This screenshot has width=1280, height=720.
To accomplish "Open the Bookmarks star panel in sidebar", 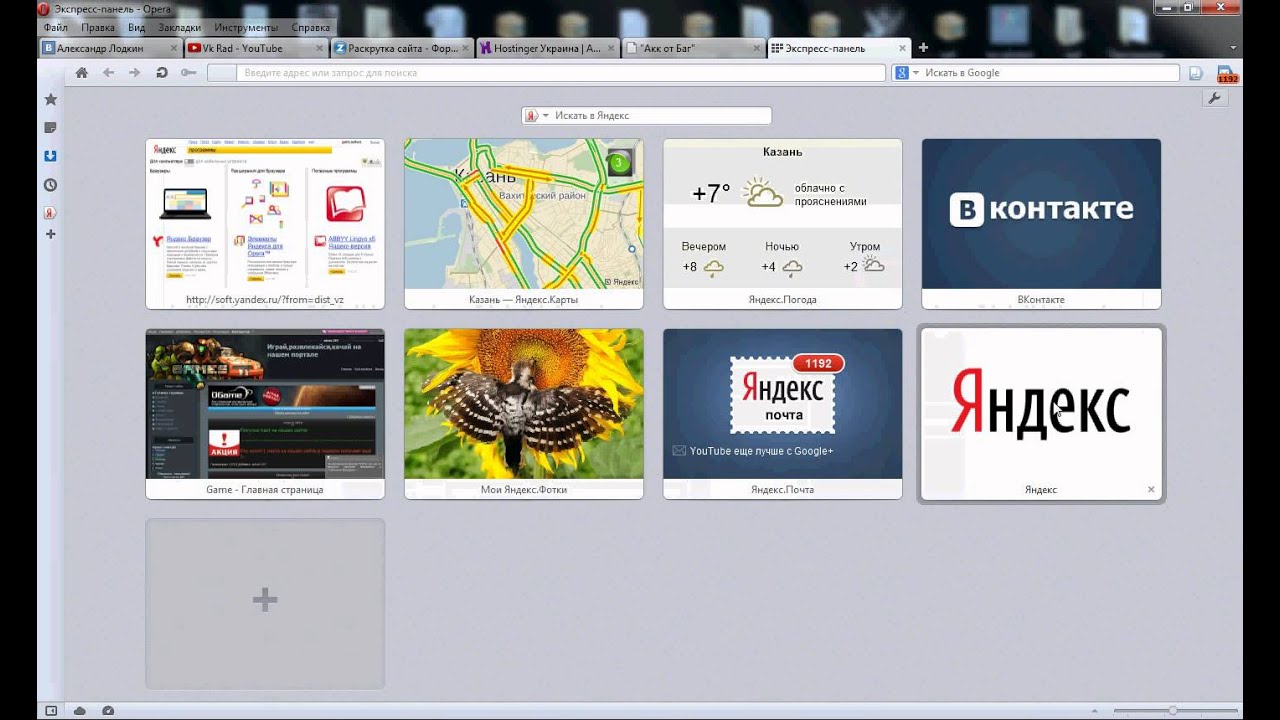I will [x=50, y=99].
